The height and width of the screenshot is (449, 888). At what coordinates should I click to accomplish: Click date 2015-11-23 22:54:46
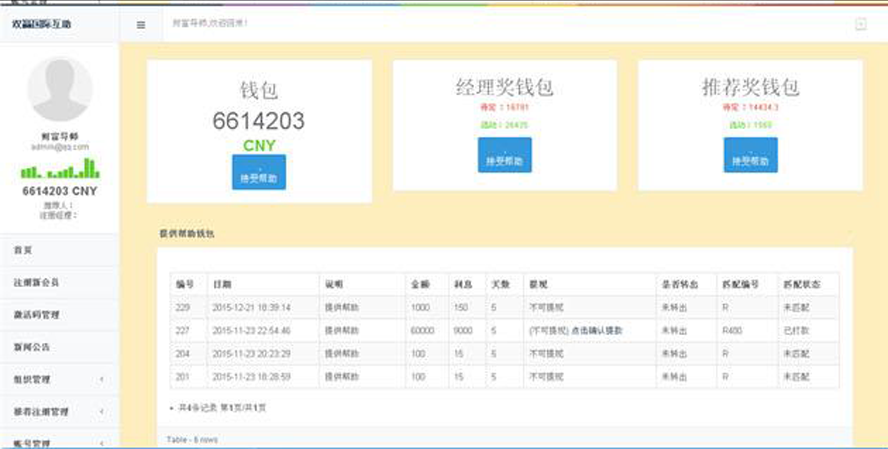251,331
